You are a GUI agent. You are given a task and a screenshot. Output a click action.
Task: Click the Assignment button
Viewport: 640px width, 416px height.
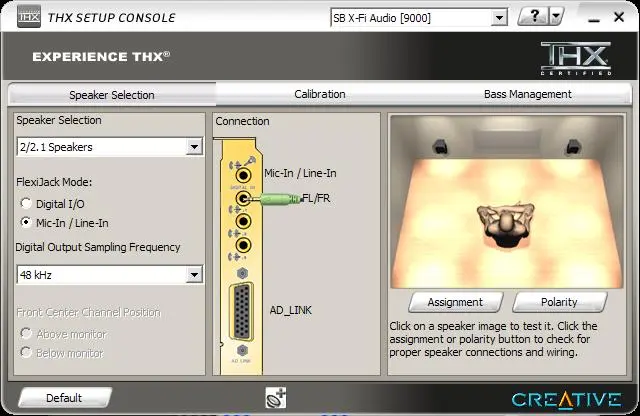point(456,302)
